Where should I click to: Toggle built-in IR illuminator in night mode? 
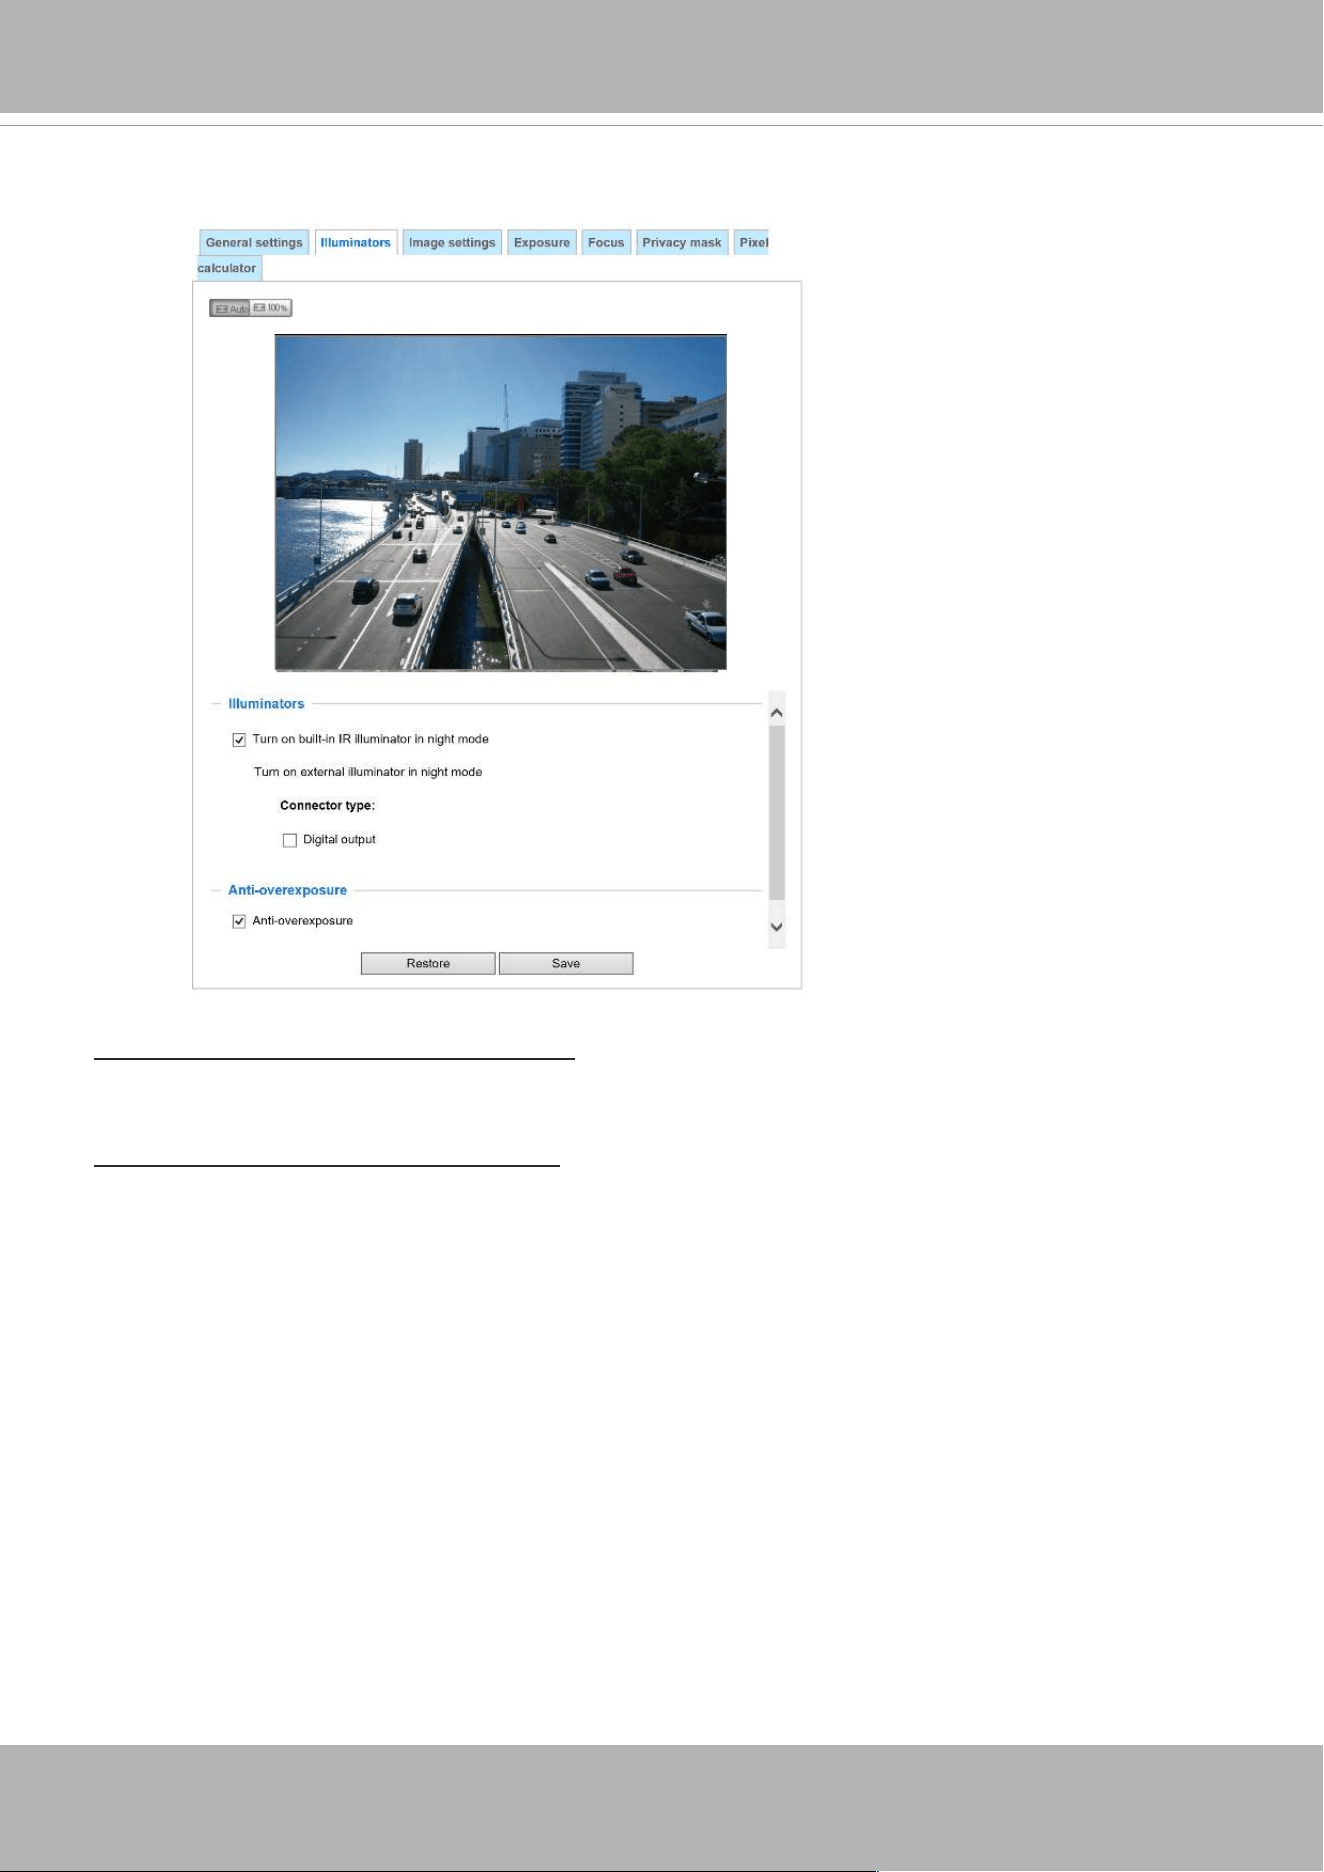(x=239, y=740)
